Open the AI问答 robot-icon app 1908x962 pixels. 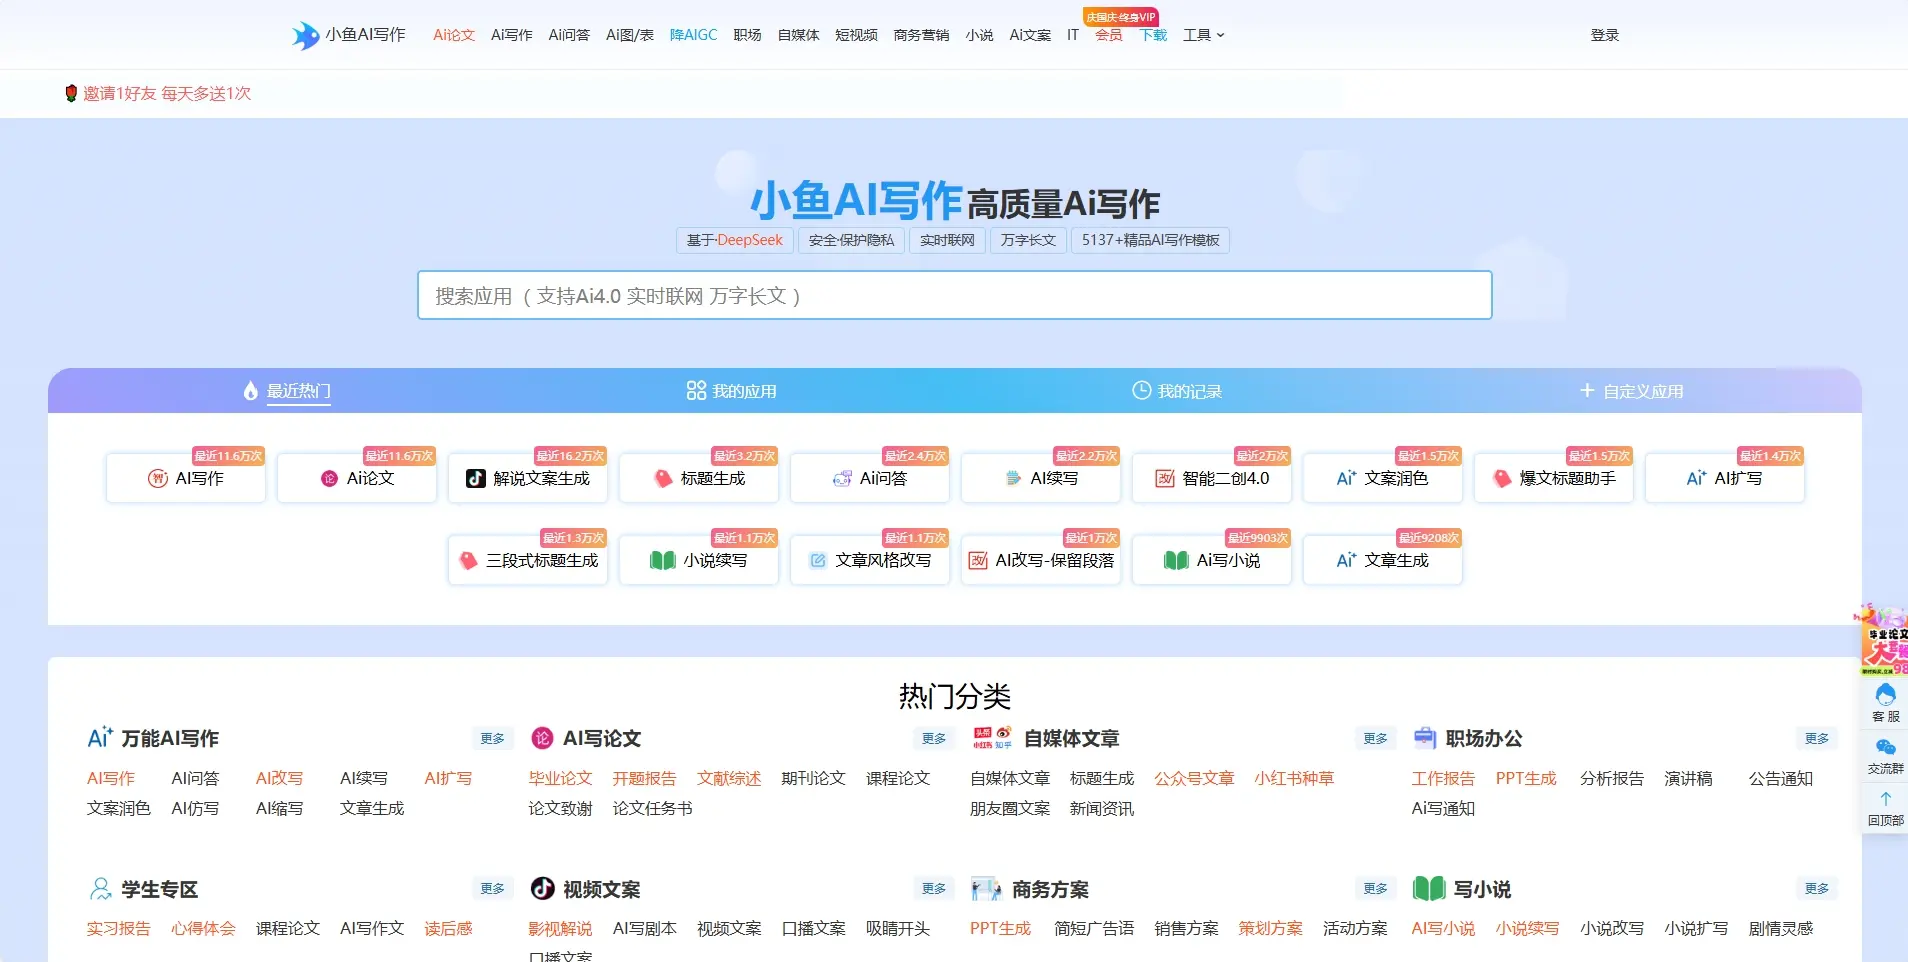coord(870,479)
